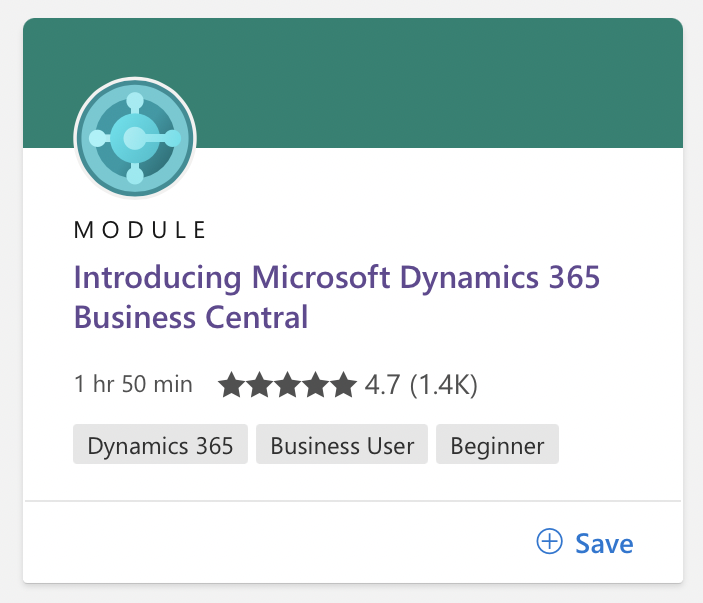Select the Dynamics 365 tag
Screen dimensions: 703x603
click(x=161, y=444)
